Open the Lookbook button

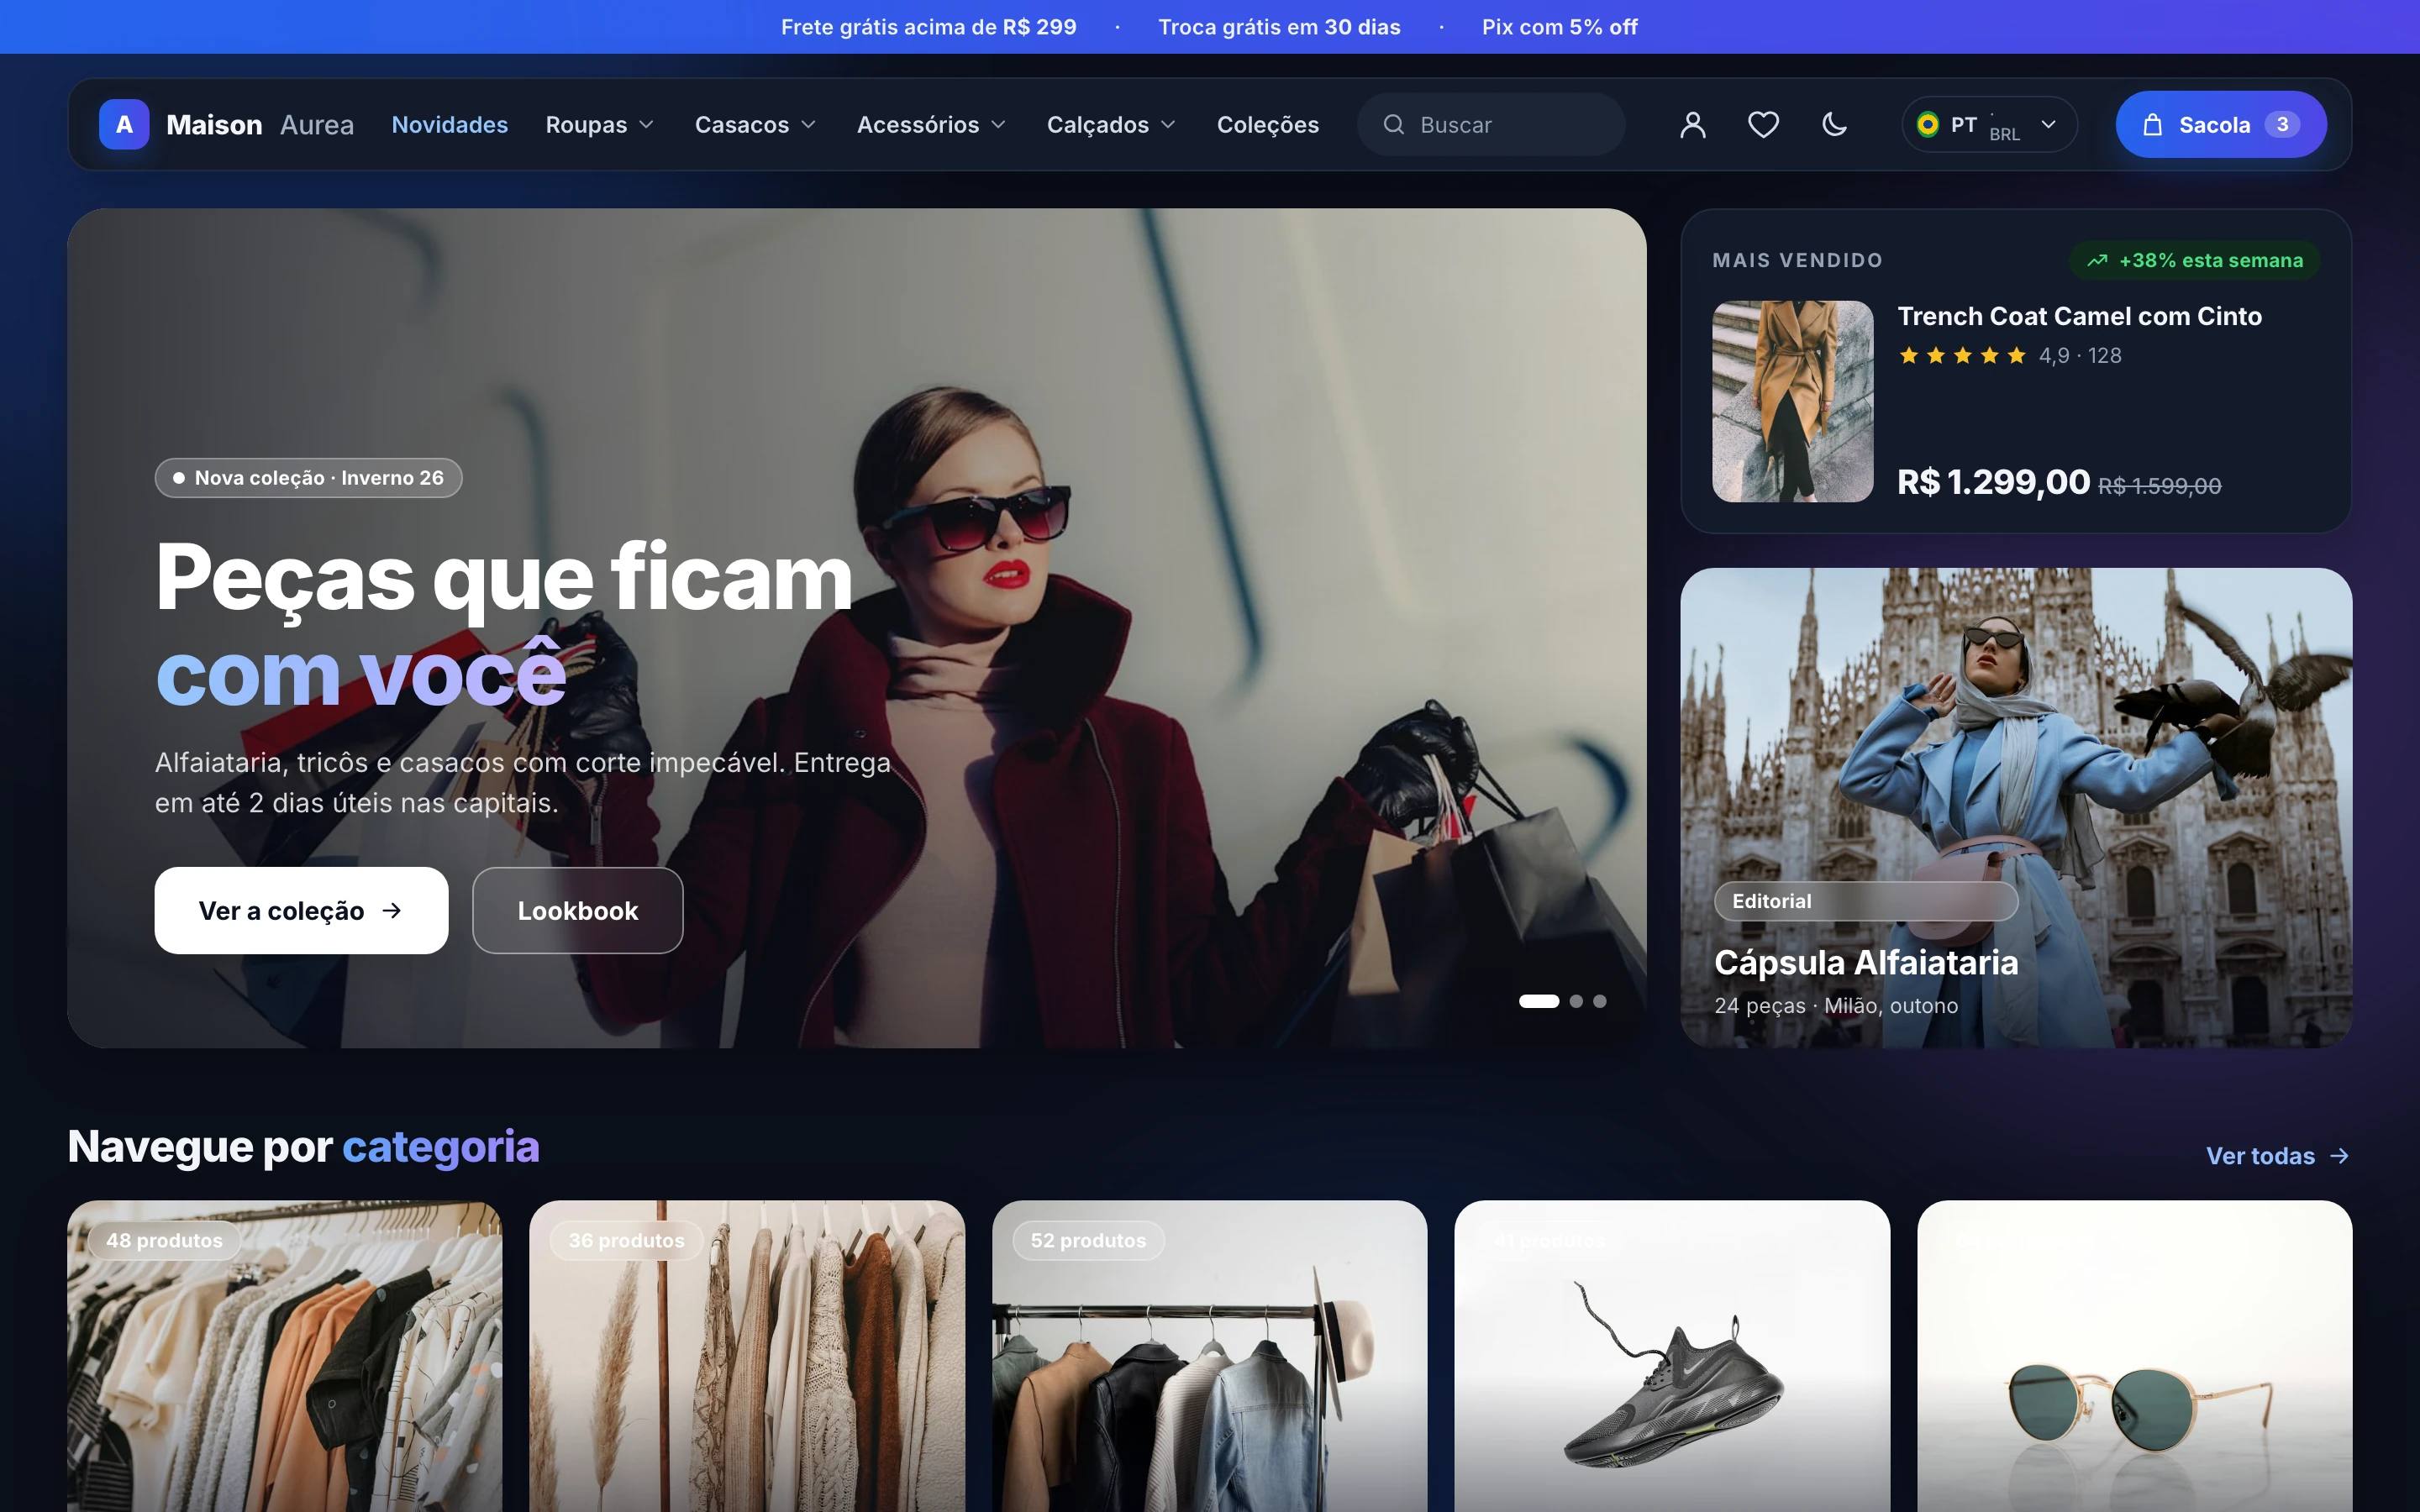(x=578, y=910)
